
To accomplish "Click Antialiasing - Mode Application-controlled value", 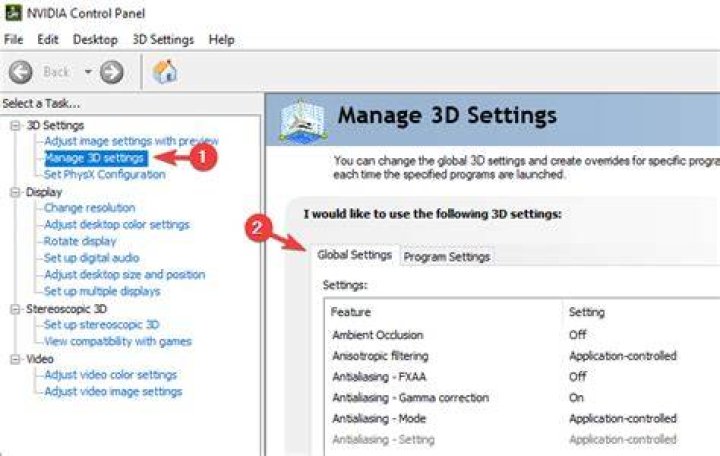I will (x=623, y=419).
